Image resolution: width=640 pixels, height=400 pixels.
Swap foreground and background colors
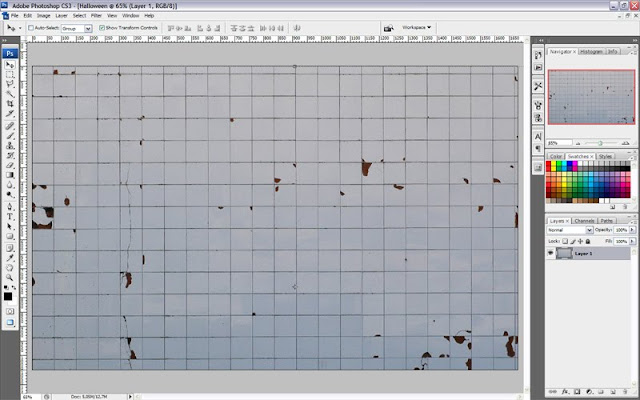pyautogui.click(x=13, y=288)
